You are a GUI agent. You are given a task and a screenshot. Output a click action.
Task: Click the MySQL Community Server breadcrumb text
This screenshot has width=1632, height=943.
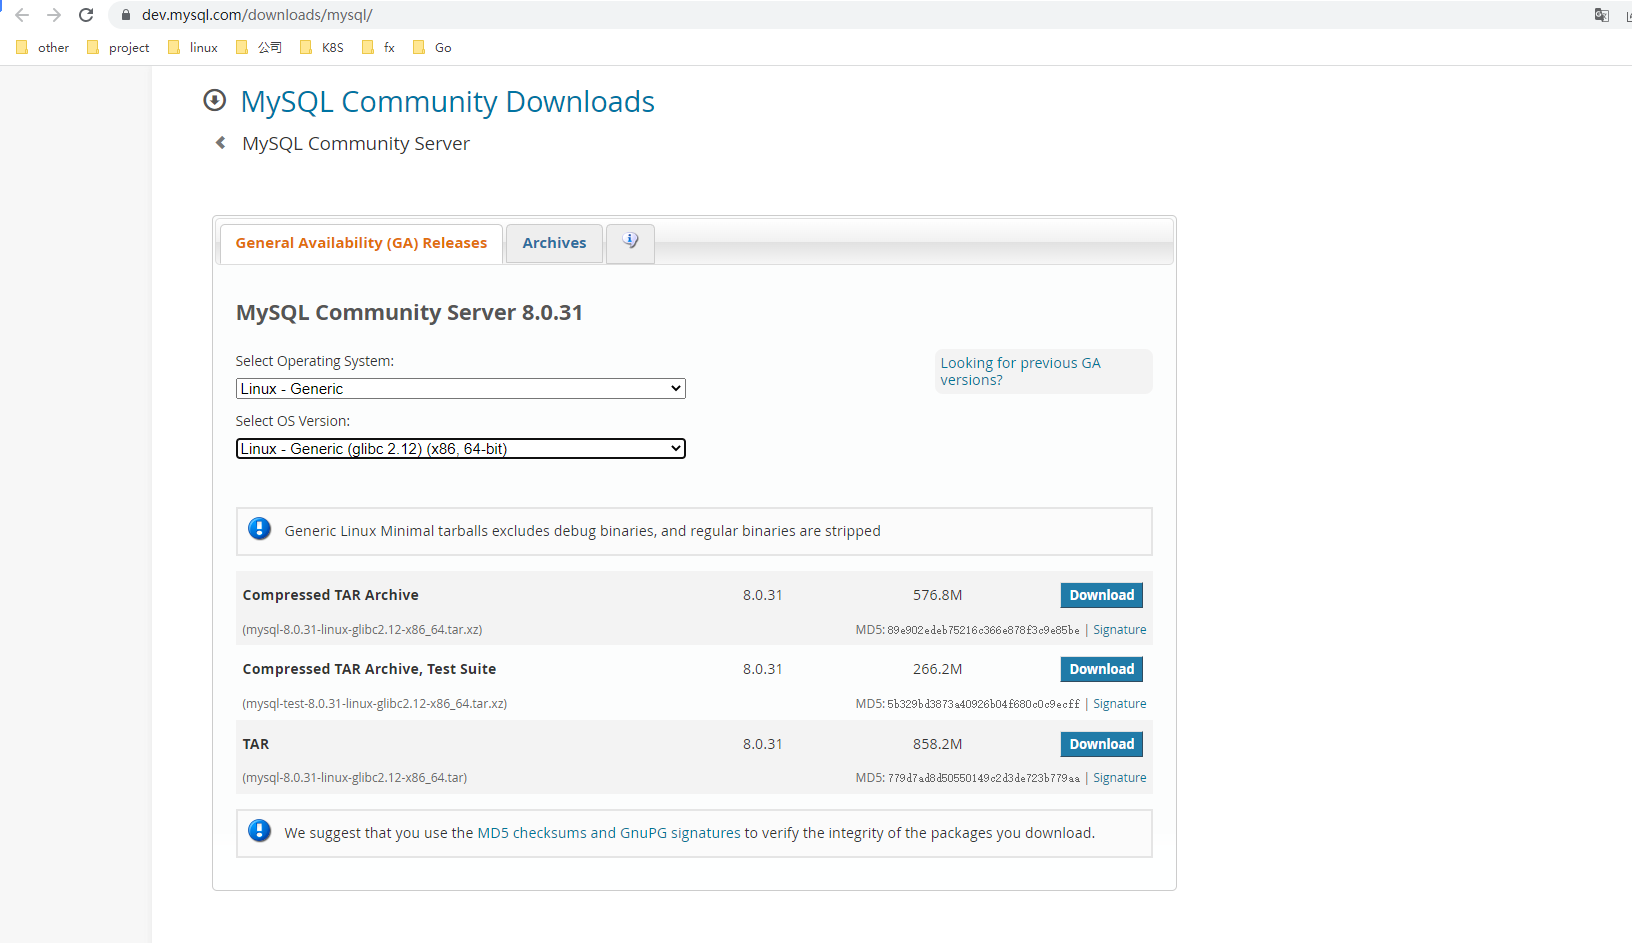click(x=356, y=144)
